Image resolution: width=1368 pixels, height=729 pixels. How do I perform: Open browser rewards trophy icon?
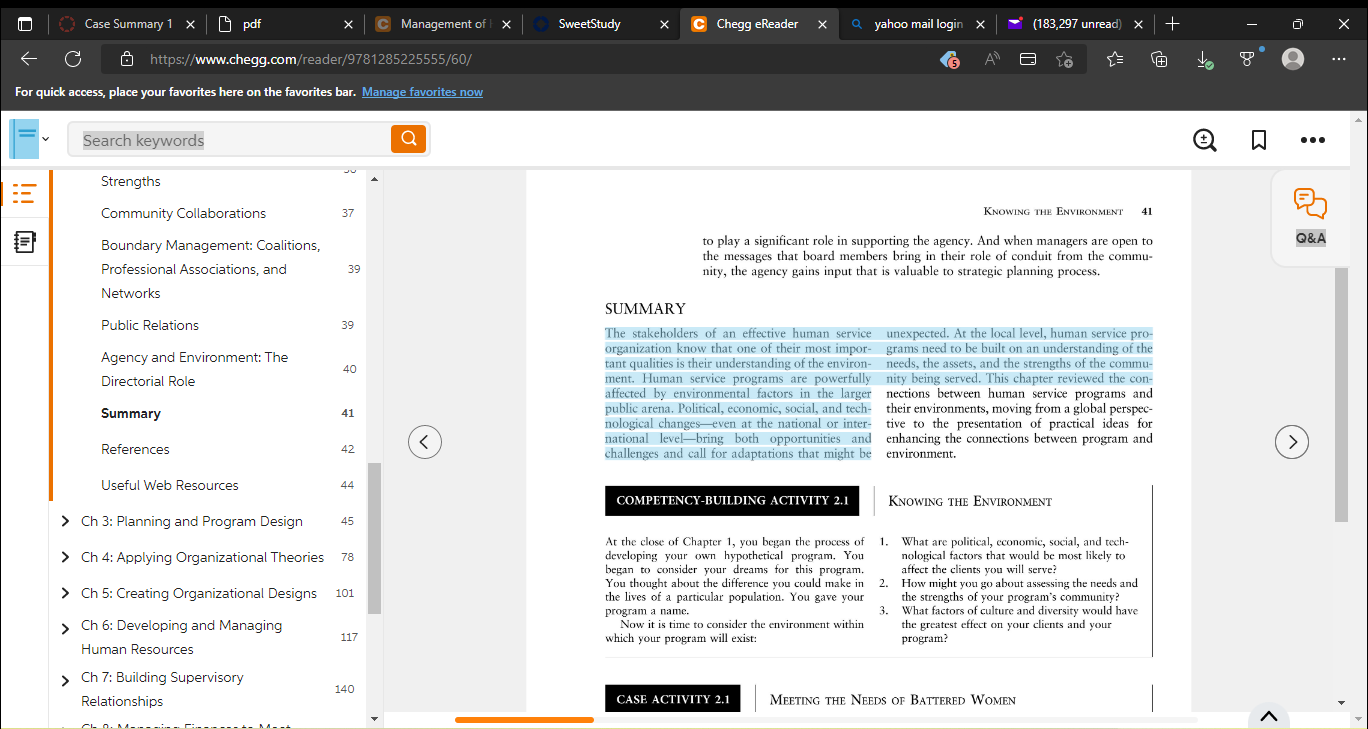pyautogui.click(x=1247, y=59)
